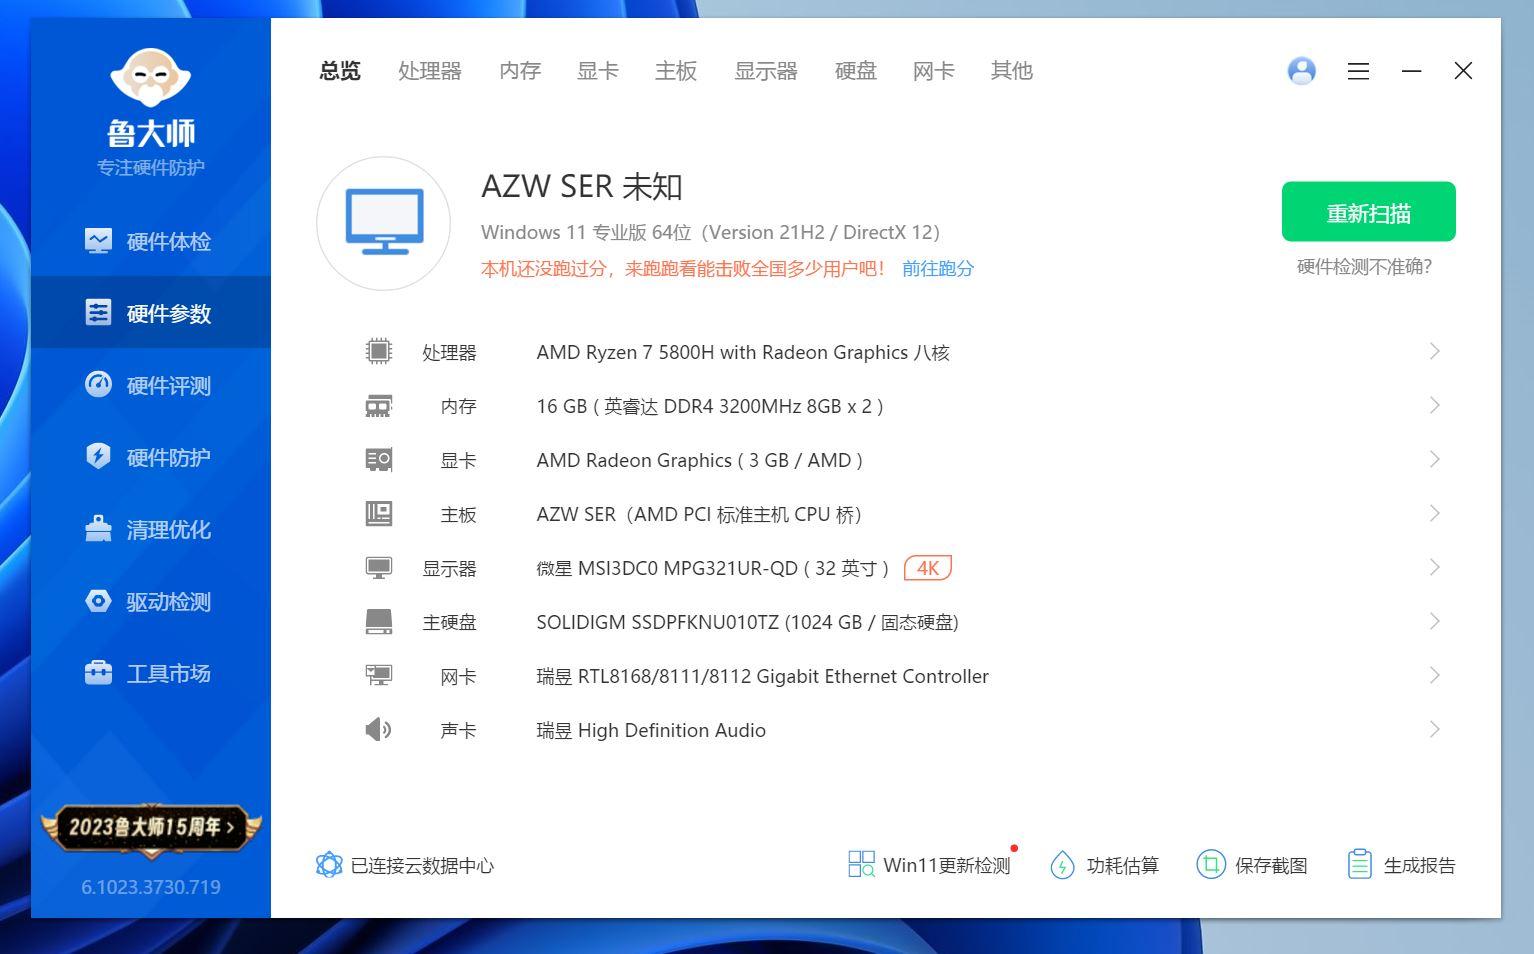
Task: Click the memory module icon
Action: click(x=378, y=406)
